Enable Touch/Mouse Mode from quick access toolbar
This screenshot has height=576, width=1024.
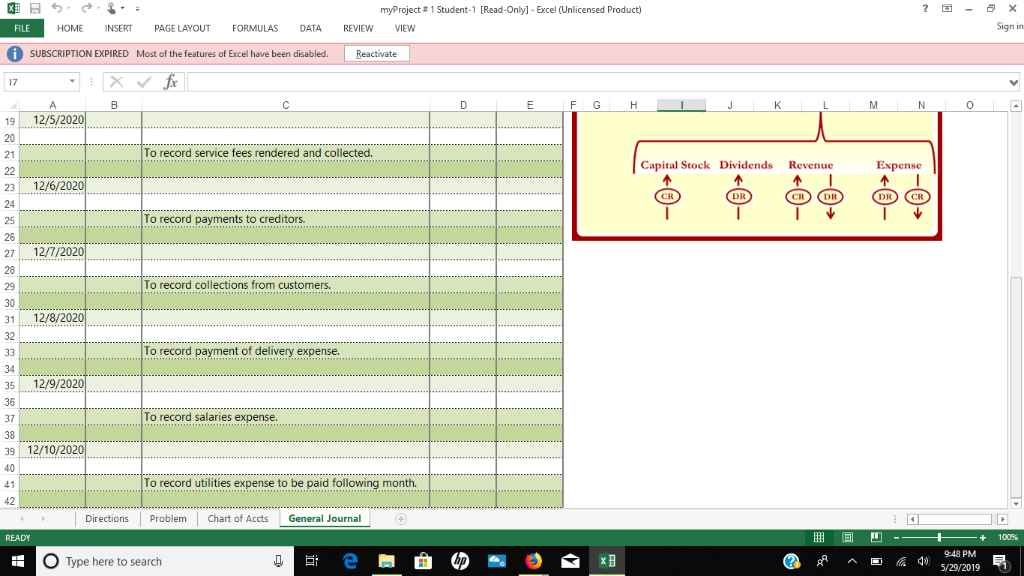click(x=112, y=9)
